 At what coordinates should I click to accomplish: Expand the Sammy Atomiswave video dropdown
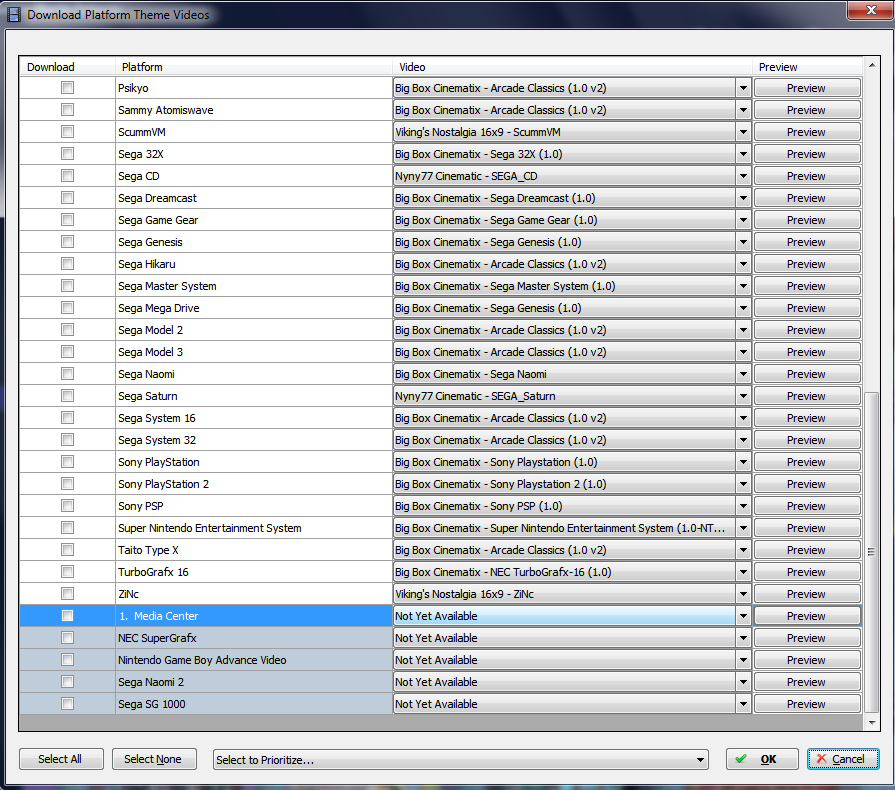pos(743,110)
